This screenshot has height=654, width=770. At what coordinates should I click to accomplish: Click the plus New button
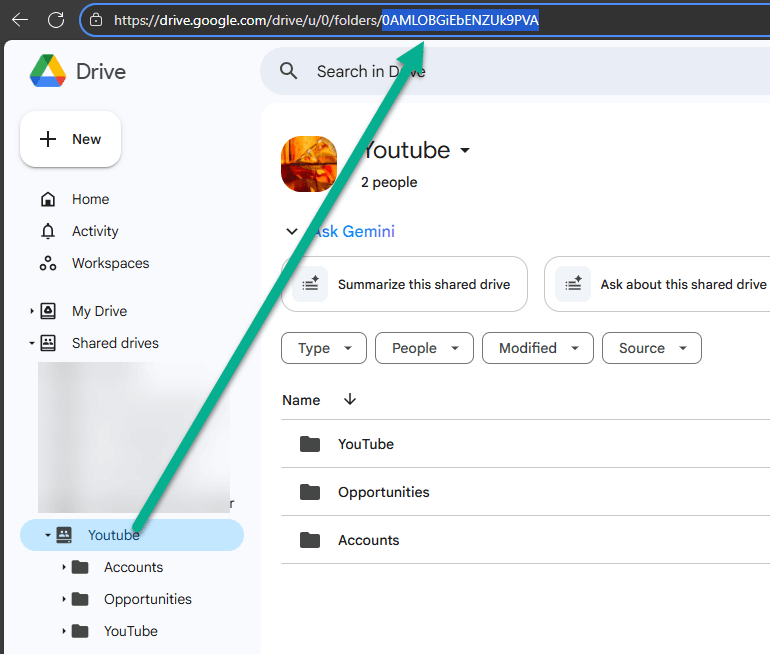pyautogui.click(x=70, y=139)
